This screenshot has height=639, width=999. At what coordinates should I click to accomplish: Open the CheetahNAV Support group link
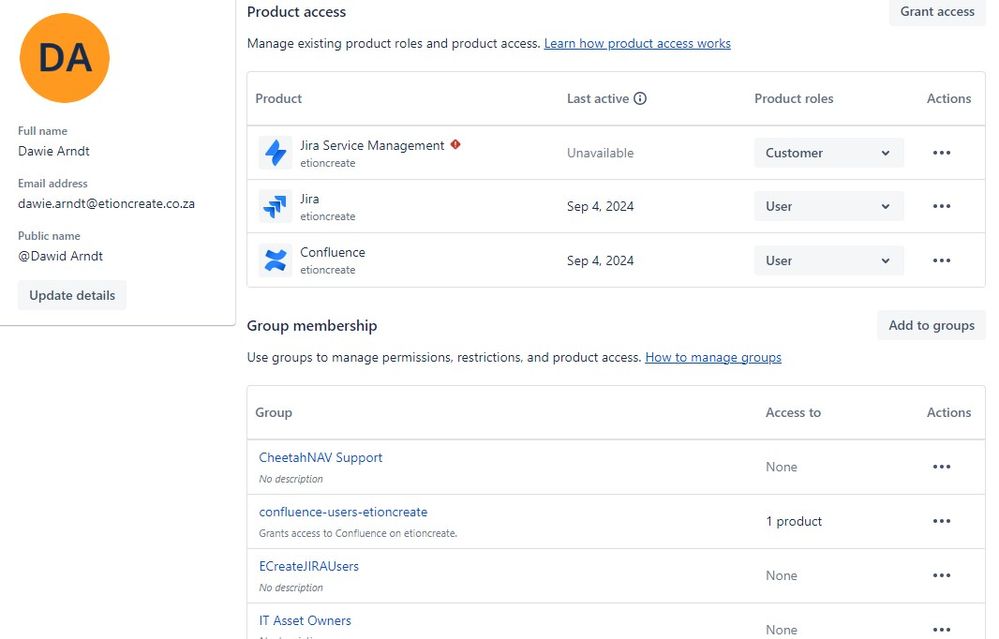click(320, 457)
